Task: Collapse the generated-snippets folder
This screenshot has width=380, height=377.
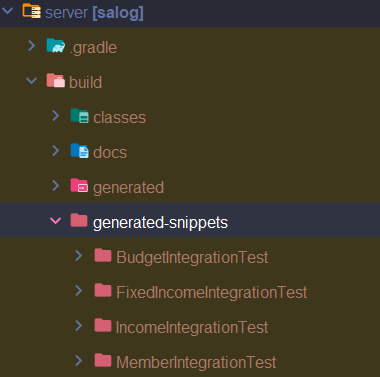Action: click(55, 221)
